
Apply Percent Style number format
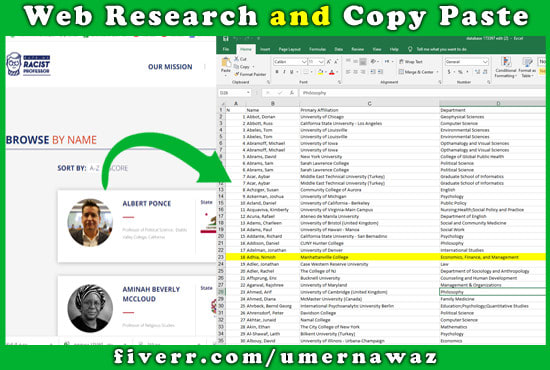point(460,72)
